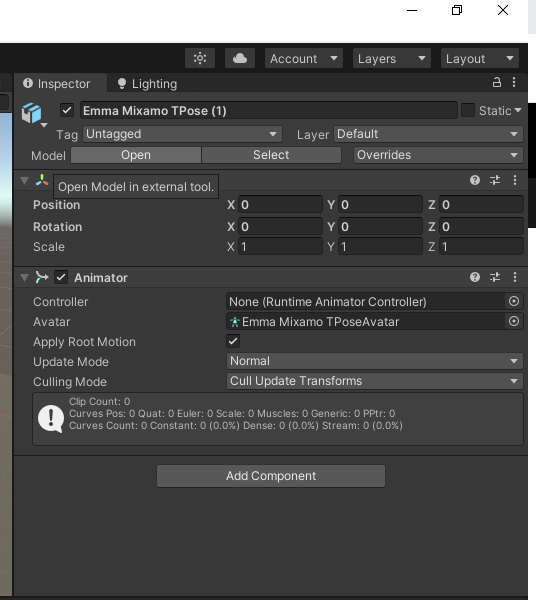Open Animator presets slider icon
The image size is (536, 600).
tap(495, 277)
